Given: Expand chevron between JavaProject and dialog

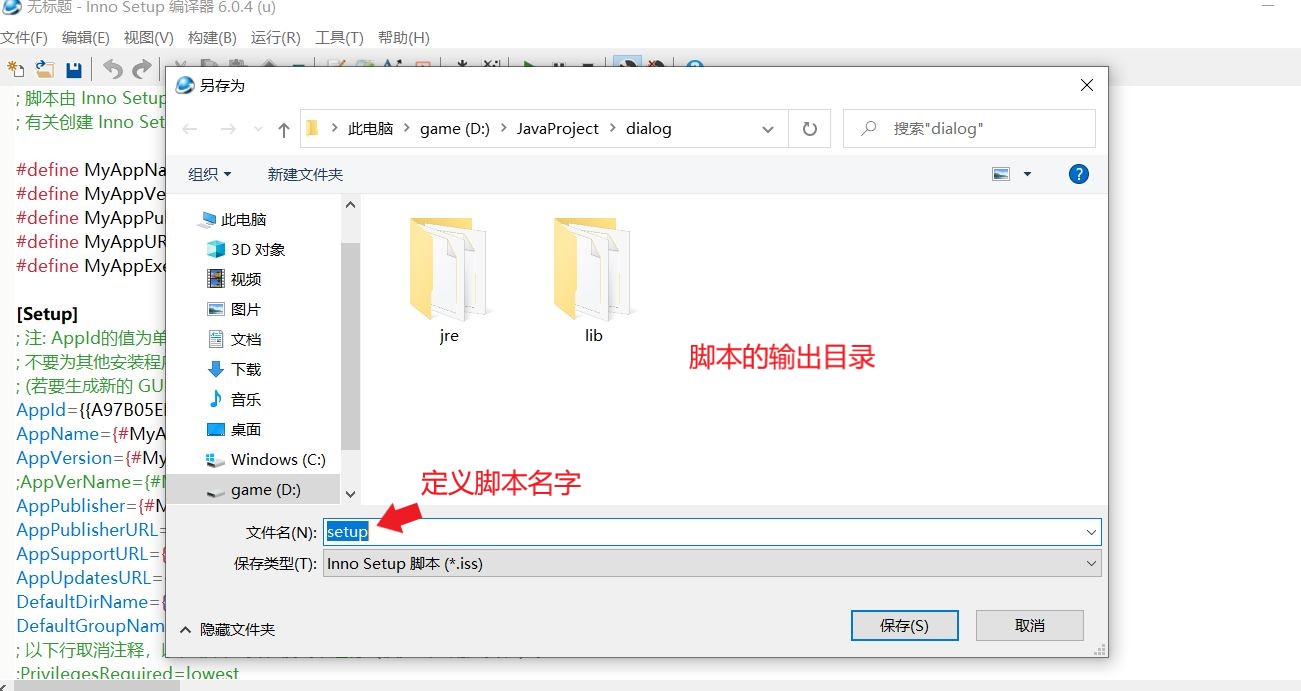Looking at the screenshot, I should click(613, 129).
